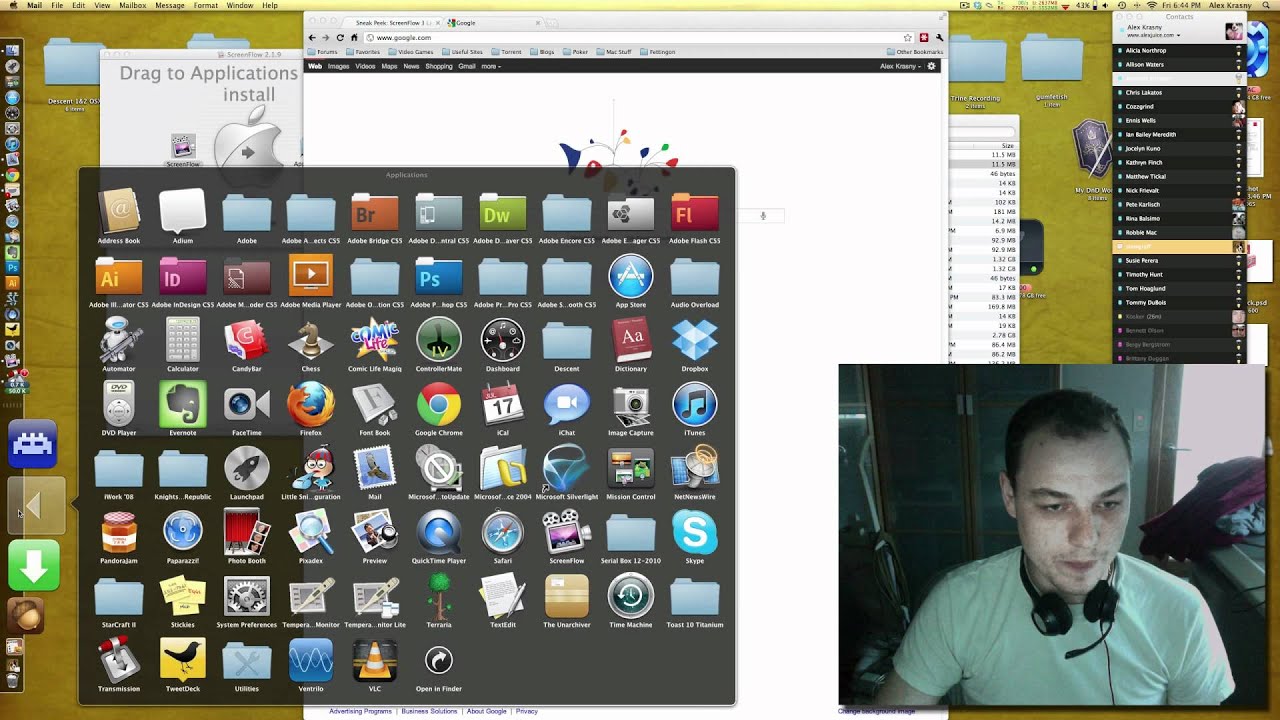Image resolution: width=1280 pixels, height=720 pixels.
Task: Bookmark this page with the star
Action: point(908,37)
